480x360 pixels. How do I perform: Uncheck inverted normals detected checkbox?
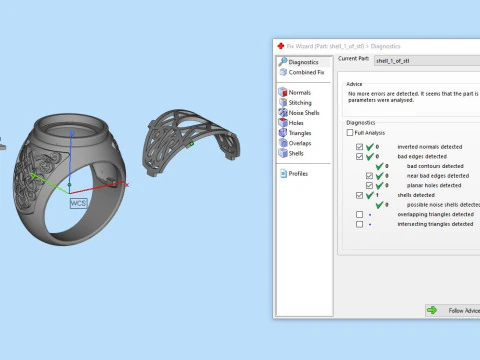click(359, 147)
